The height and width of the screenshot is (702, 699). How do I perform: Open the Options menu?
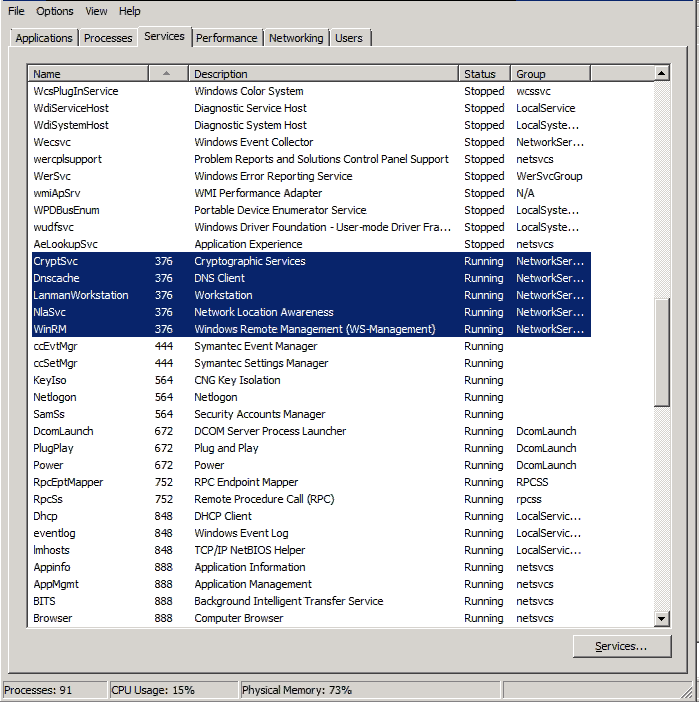(x=55, y=11)
